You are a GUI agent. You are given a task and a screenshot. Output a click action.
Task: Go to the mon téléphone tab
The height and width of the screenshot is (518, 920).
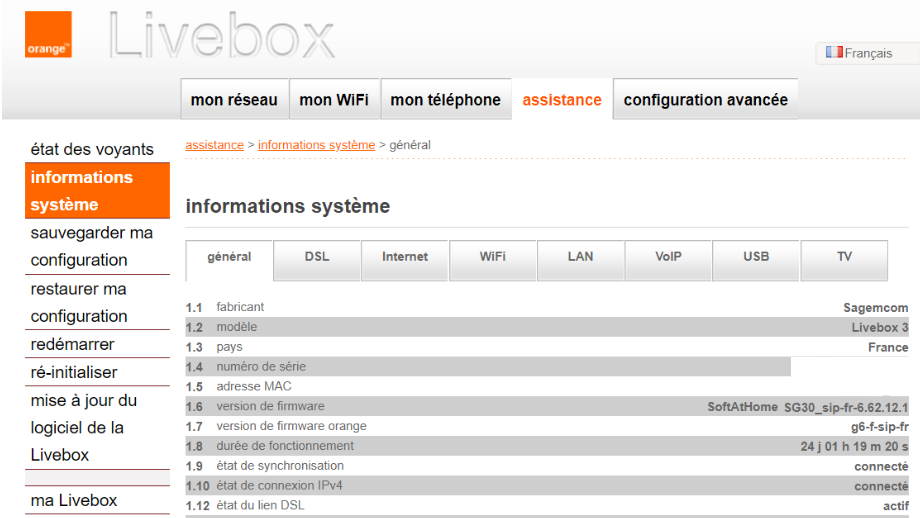[x=445, y=100]
